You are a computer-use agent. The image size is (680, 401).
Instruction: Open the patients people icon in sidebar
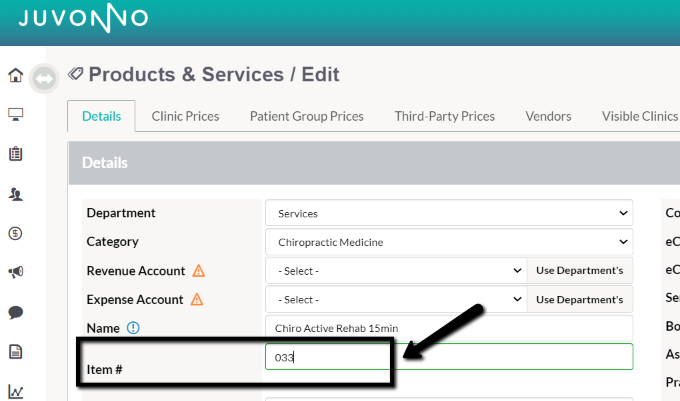[x=16, y=194]
